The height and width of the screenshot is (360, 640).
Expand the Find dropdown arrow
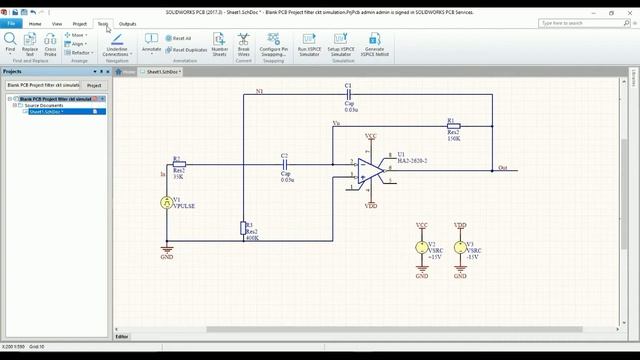pyautogui.click(x=10, y=54)
